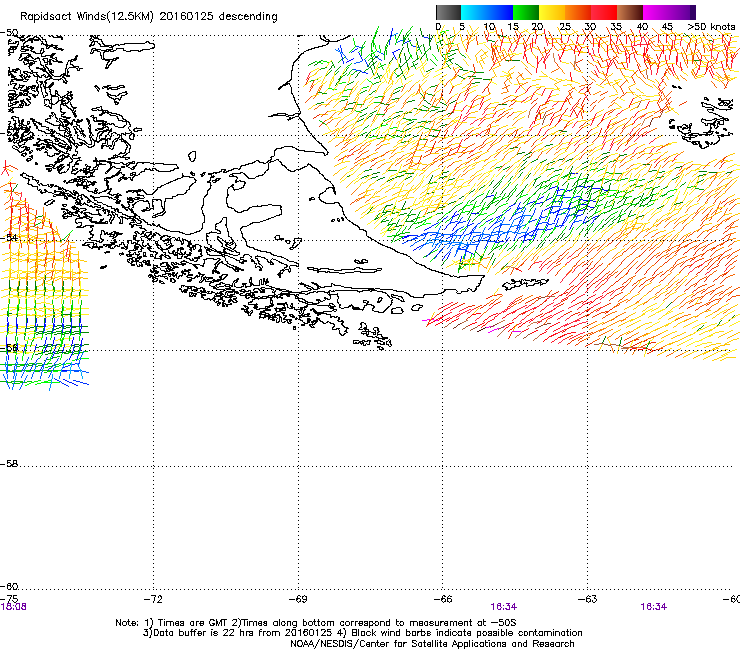This screenshot has width=740, height=650.
Task: Click the "-60" latitude axis label
Action: 9,587
